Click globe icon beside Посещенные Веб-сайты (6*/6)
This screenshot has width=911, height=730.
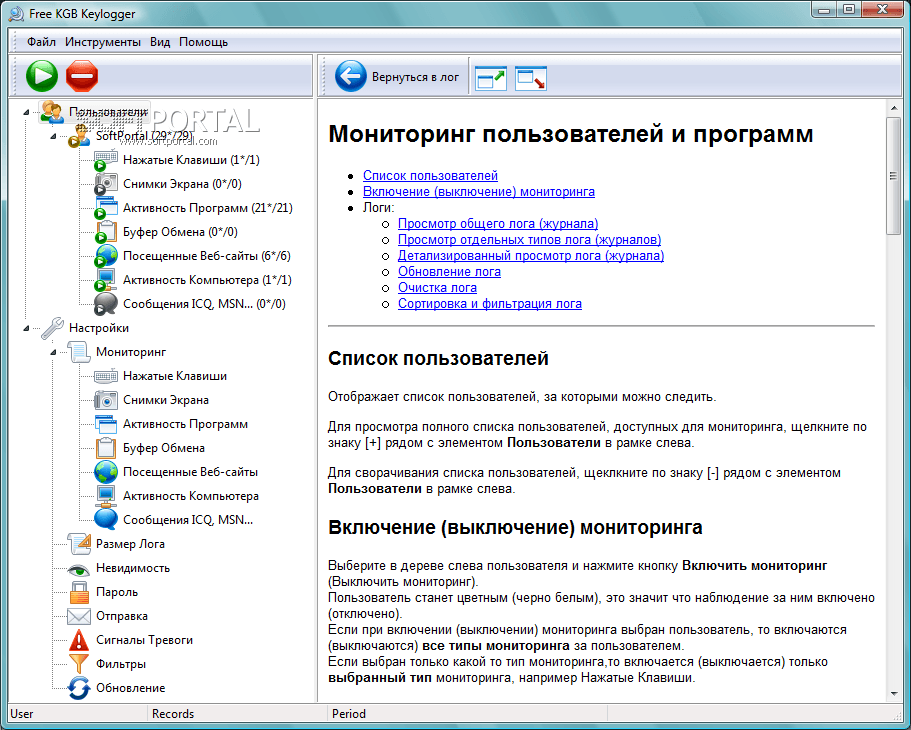(x=106, y=256)
